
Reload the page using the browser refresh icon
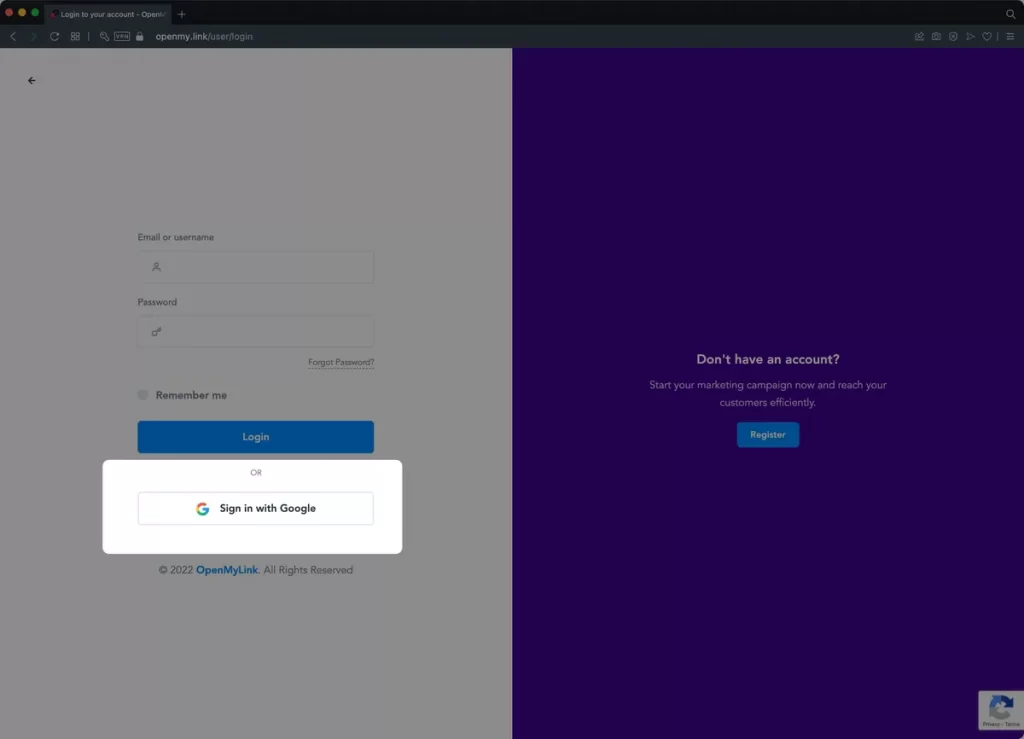54,37
